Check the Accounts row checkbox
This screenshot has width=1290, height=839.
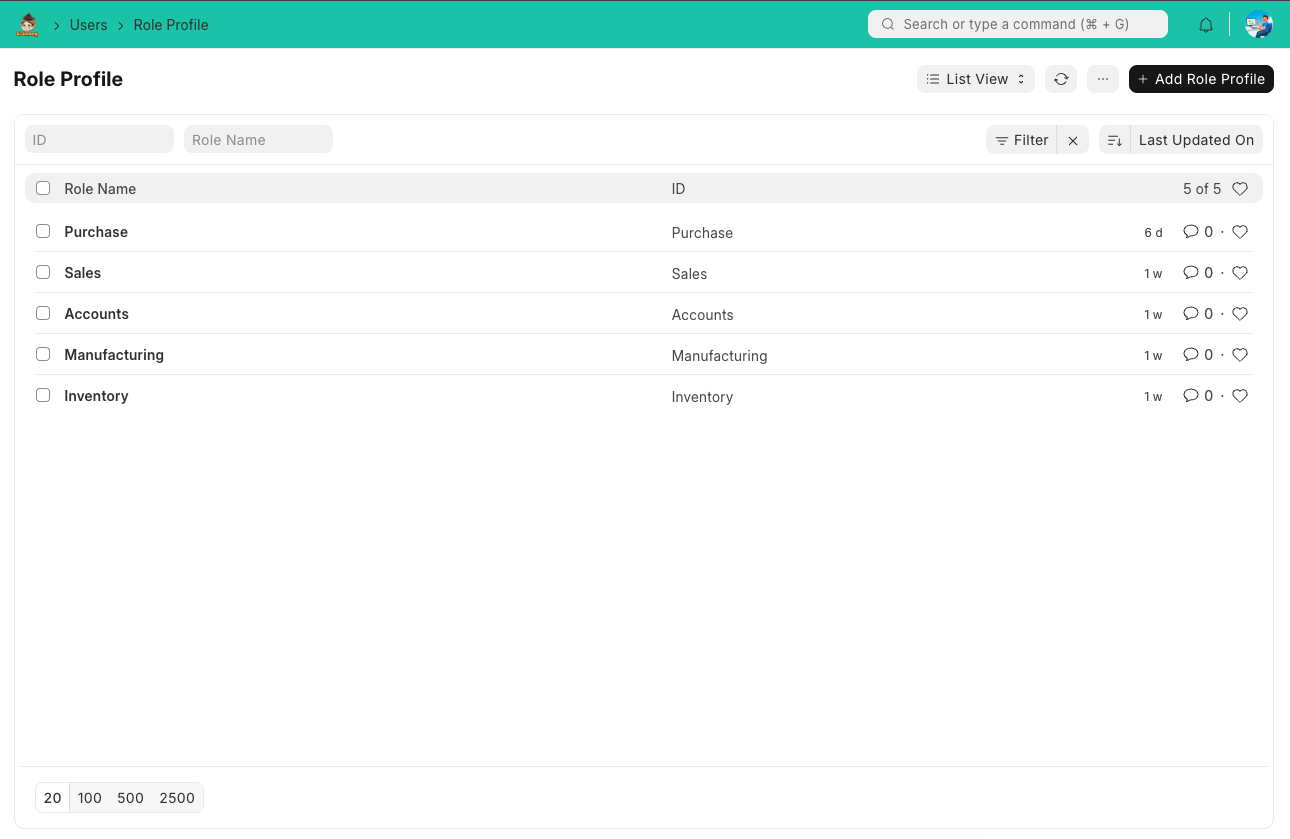tap(43, 314)
